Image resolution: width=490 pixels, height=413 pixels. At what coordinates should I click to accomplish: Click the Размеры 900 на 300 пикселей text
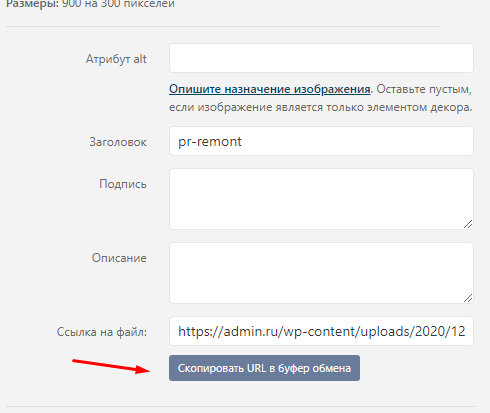click(x=90, y=4)
